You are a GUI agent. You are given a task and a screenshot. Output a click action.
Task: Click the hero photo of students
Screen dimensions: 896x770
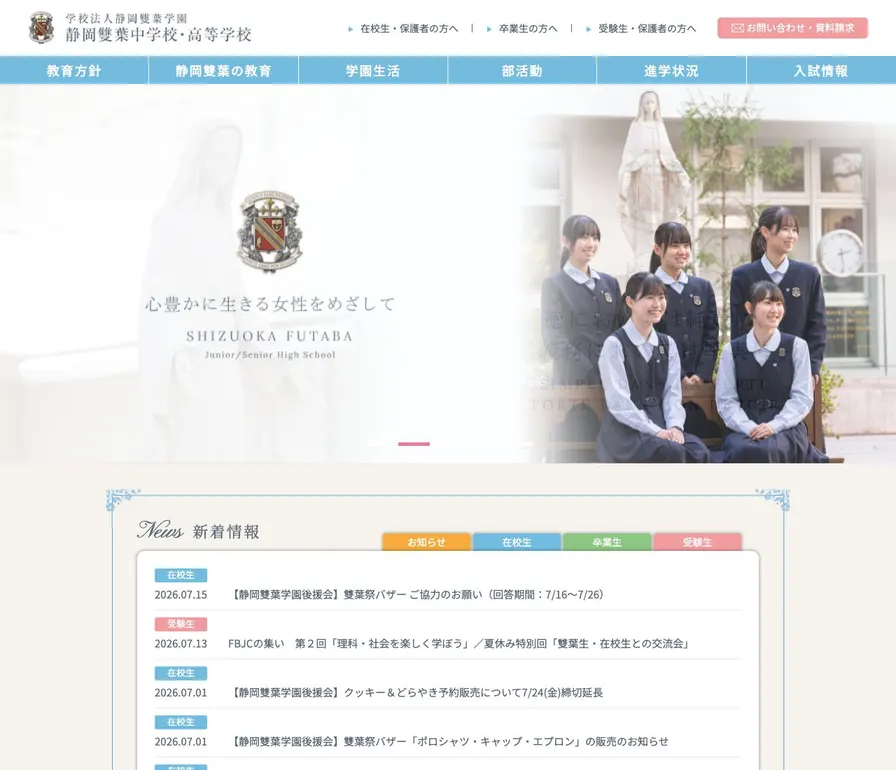709,274
